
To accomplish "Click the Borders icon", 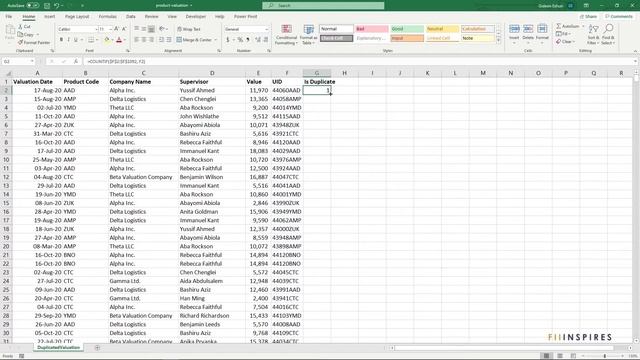I will pyautogui.click(x=91, y=40).
